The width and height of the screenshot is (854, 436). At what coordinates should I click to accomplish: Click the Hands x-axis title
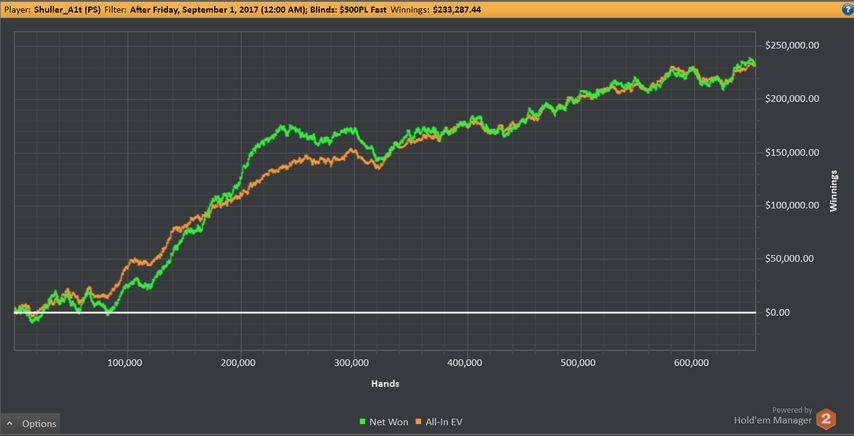[x=385, y=384]
